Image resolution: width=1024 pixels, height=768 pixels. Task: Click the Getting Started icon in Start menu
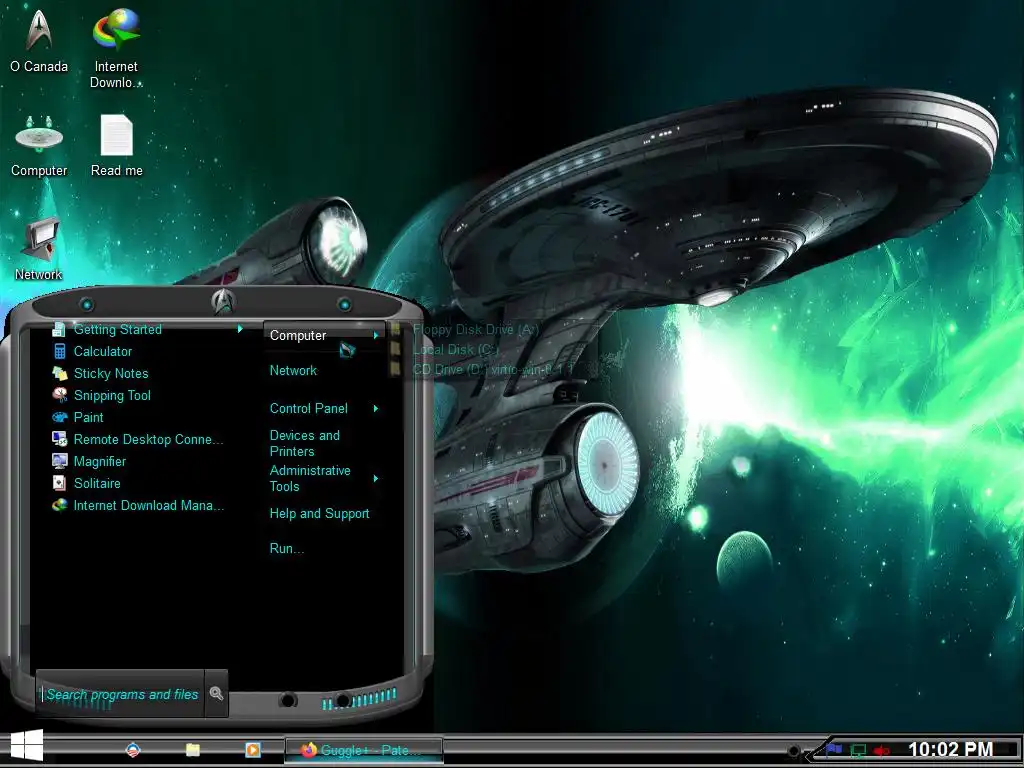[59, 329]
